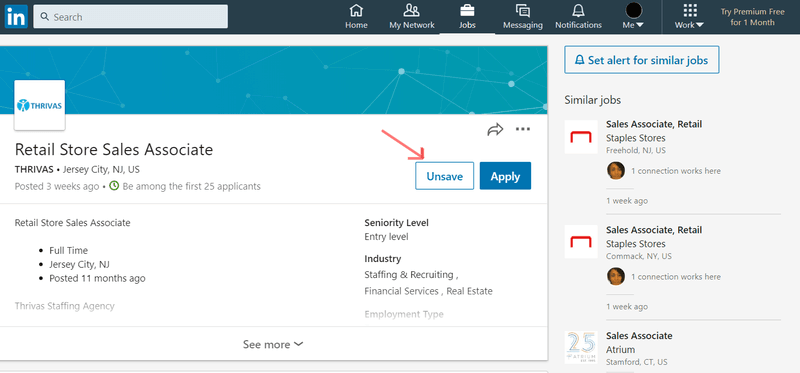Click 'Retail Store Sales Associate' job title
This screenshot has height=373, width=800.
114,150
